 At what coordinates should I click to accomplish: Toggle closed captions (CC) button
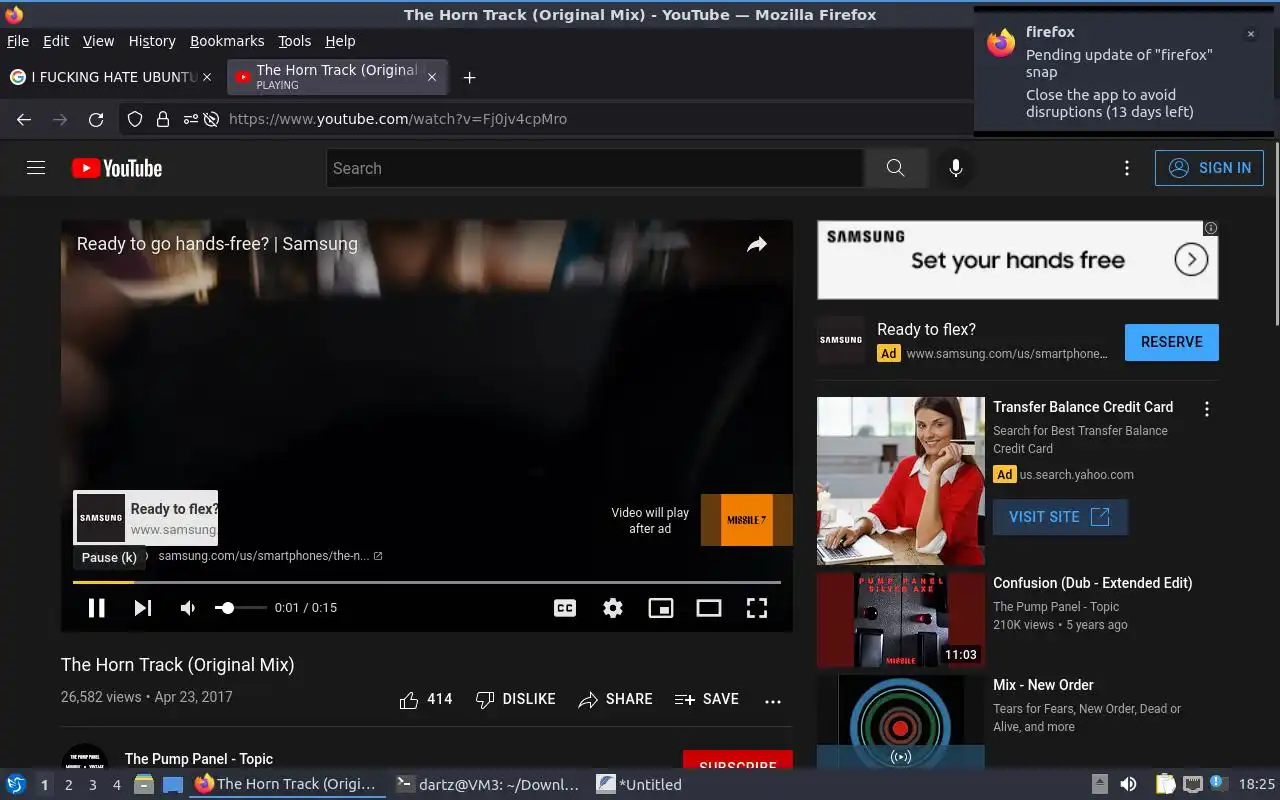[x=565, y=608]
